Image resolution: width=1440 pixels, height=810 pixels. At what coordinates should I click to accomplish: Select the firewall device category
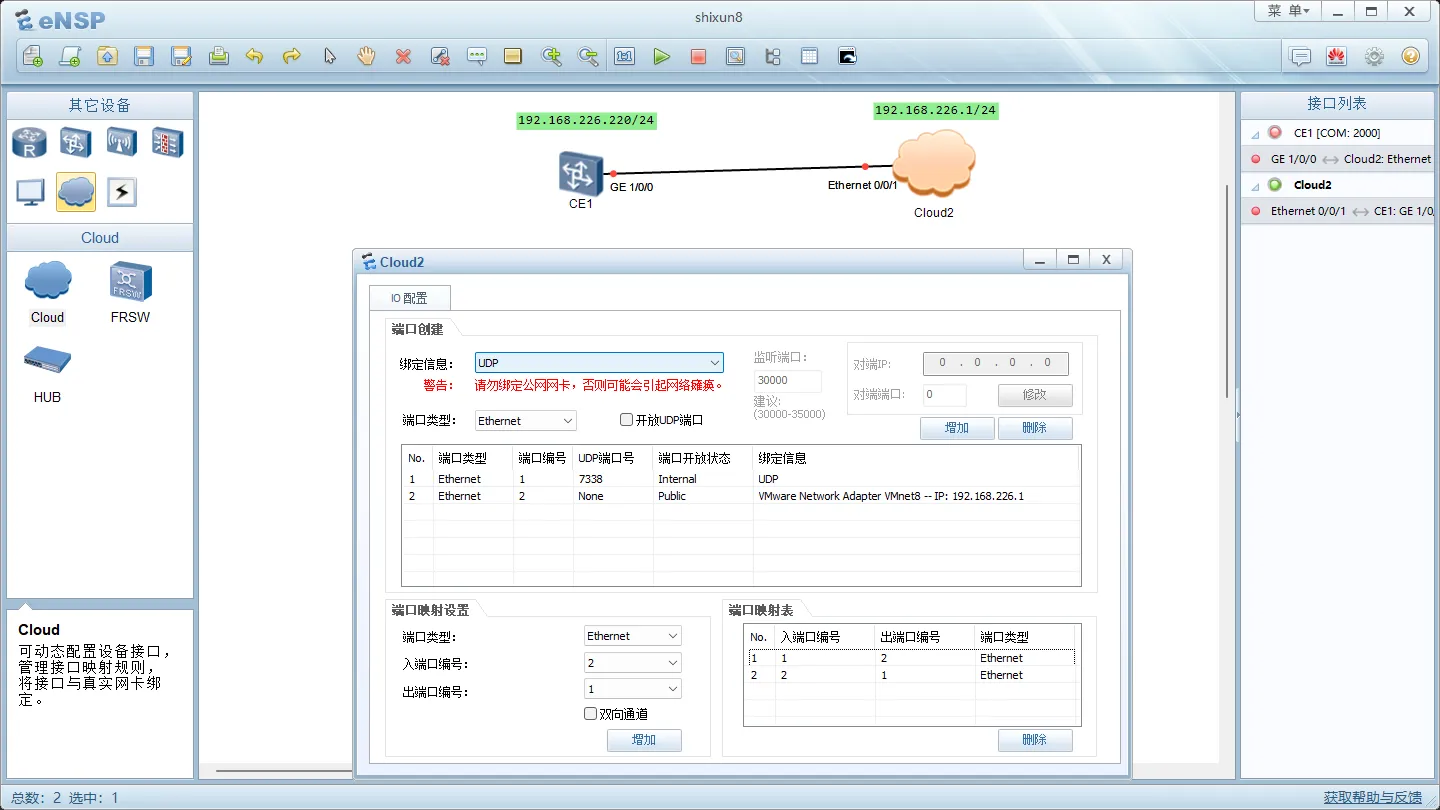tap(168, 143)
